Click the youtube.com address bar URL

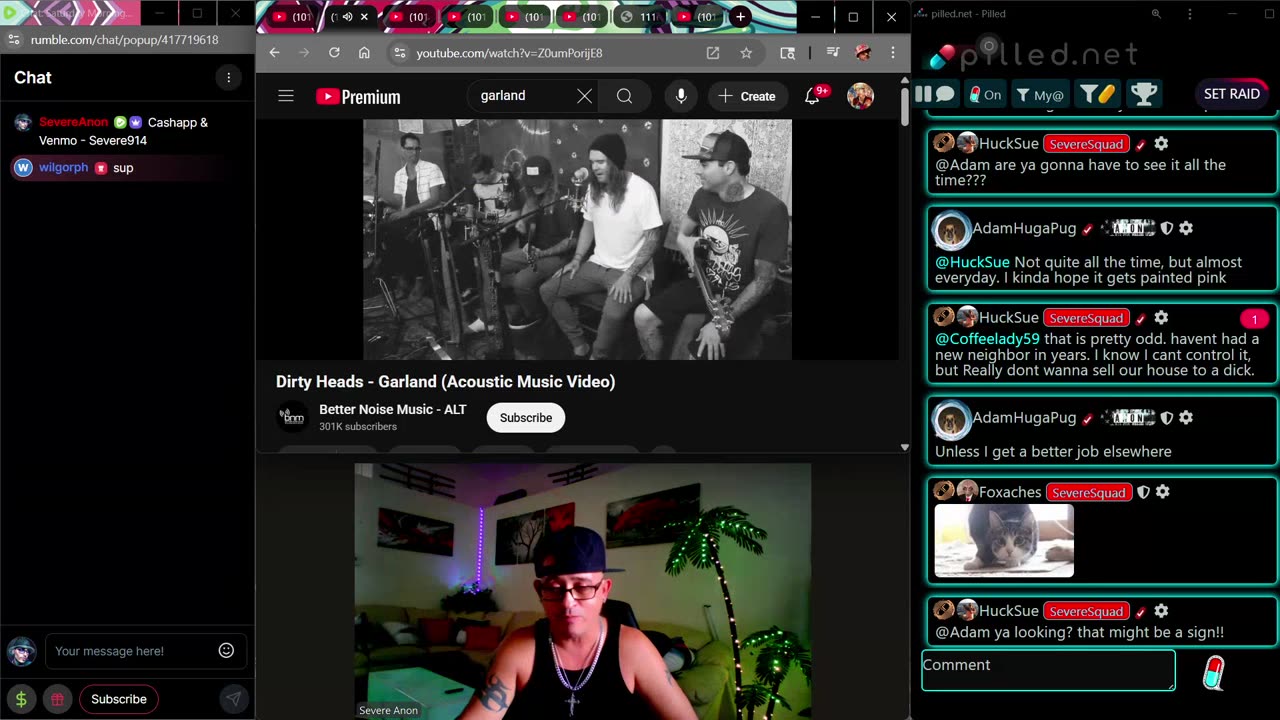(509, 53)
